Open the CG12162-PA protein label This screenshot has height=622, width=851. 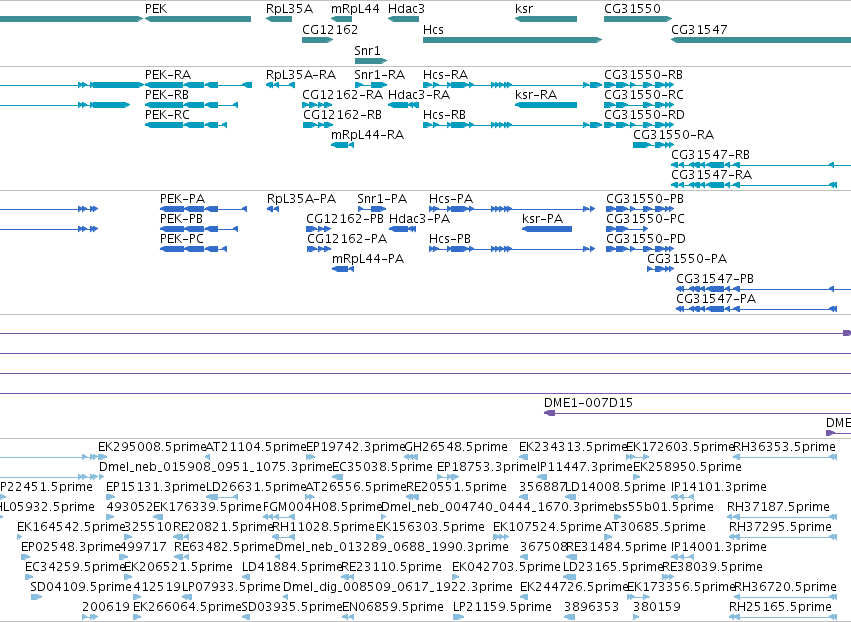point(347,239)
